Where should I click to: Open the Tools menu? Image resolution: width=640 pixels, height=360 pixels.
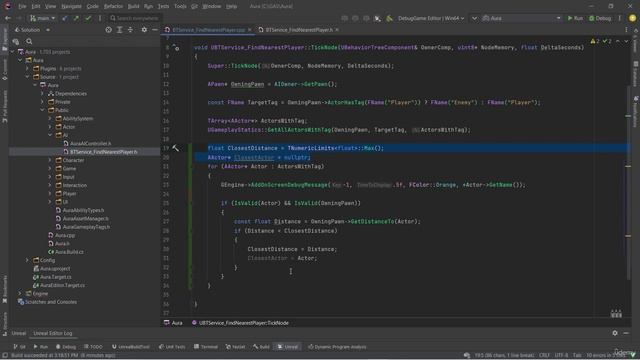[180, 6]
